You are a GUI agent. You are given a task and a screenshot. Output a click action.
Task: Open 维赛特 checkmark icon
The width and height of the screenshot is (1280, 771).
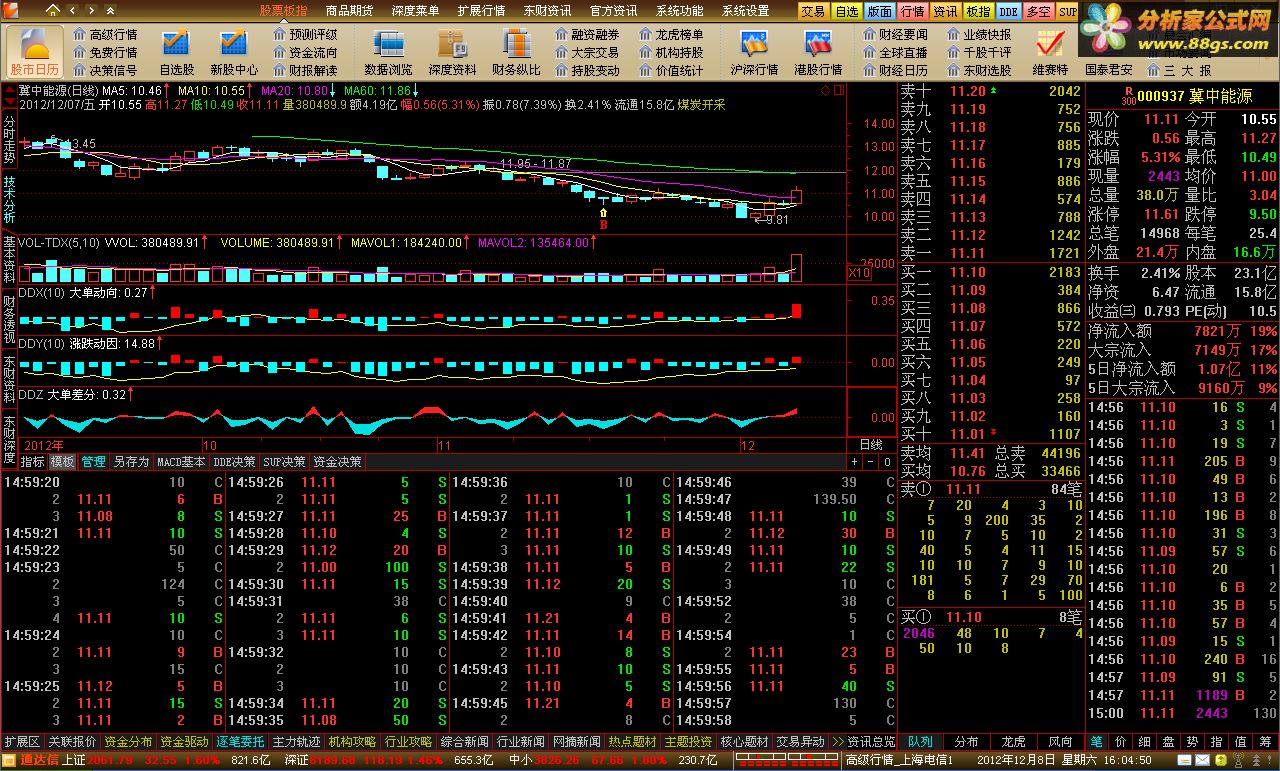click(1050, 52)
